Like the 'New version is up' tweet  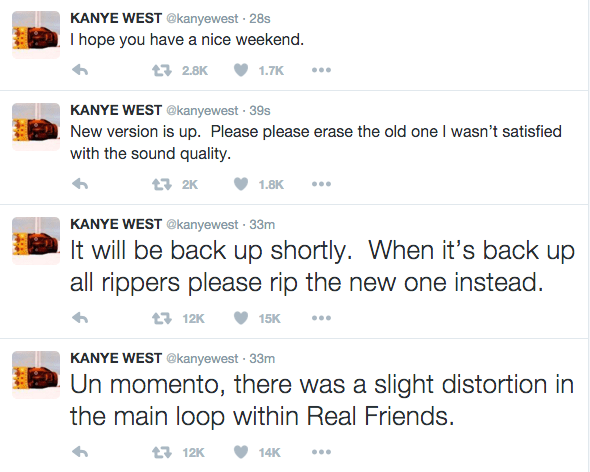click(x=241, y=184)
